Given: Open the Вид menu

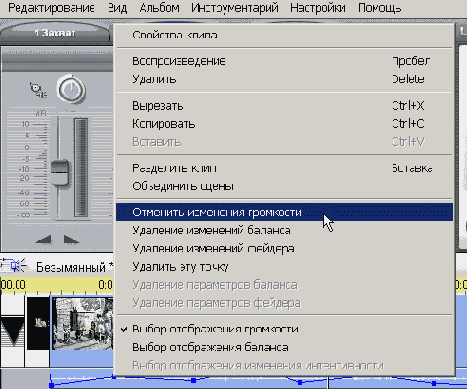Looking at the screenshot, I should pyautogui.click(x=118, y=8).
